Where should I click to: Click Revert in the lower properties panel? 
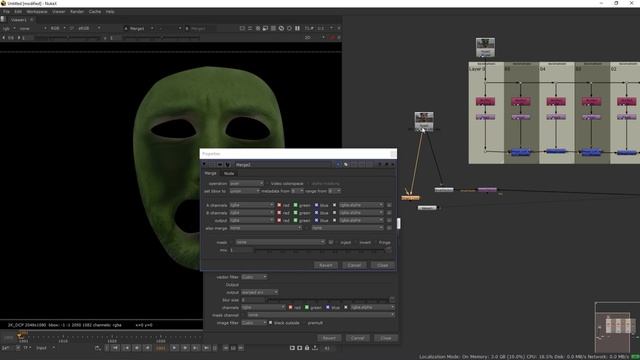(x=329, y=338)
